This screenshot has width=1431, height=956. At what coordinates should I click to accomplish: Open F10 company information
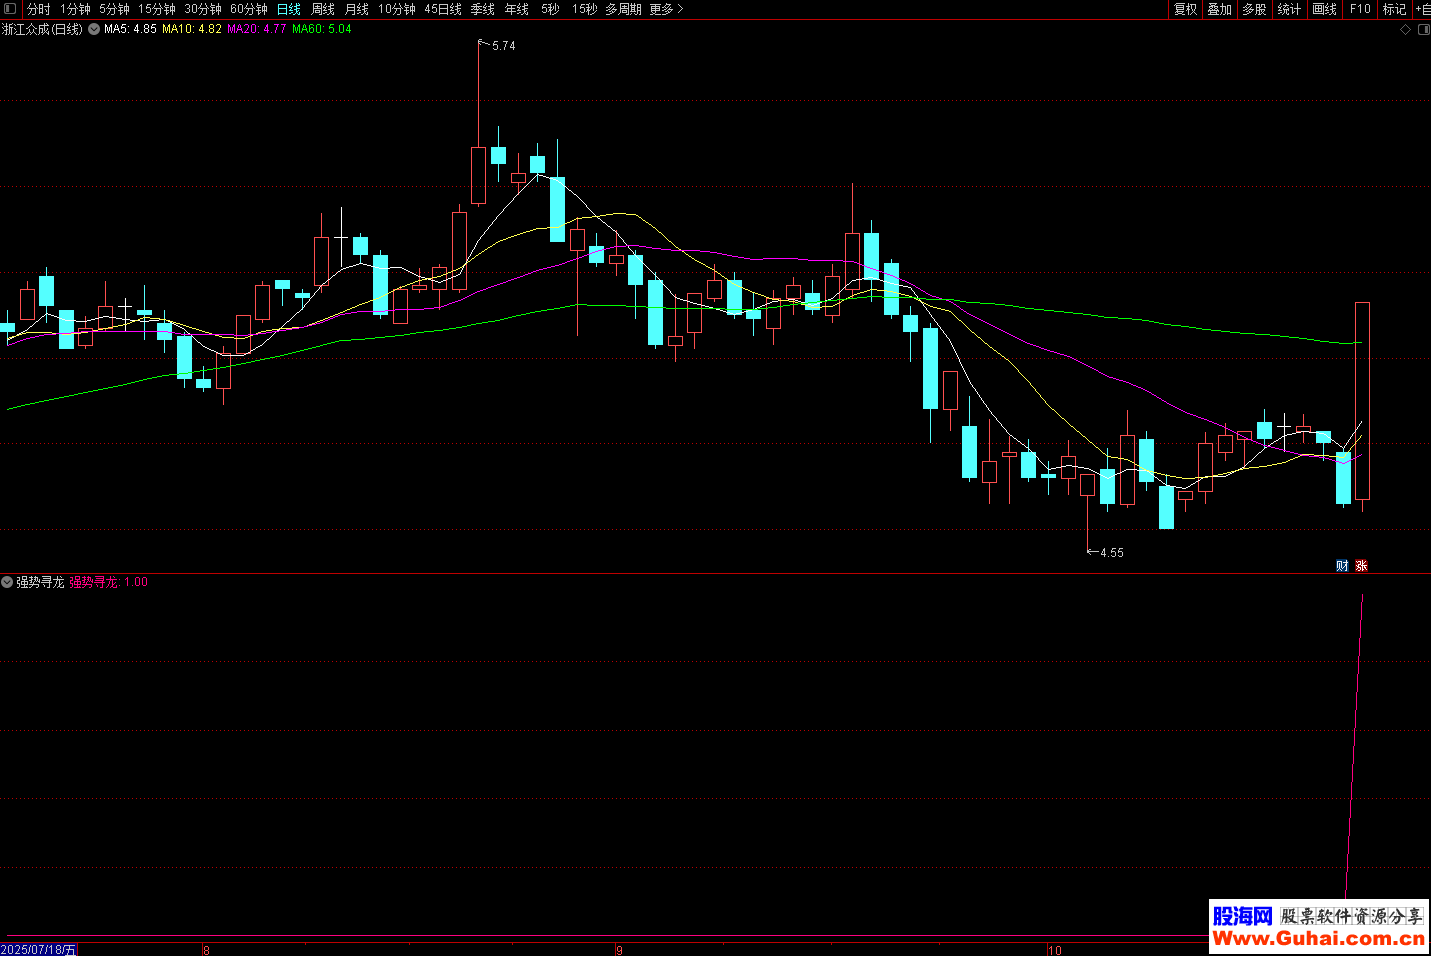[1360, 9]
